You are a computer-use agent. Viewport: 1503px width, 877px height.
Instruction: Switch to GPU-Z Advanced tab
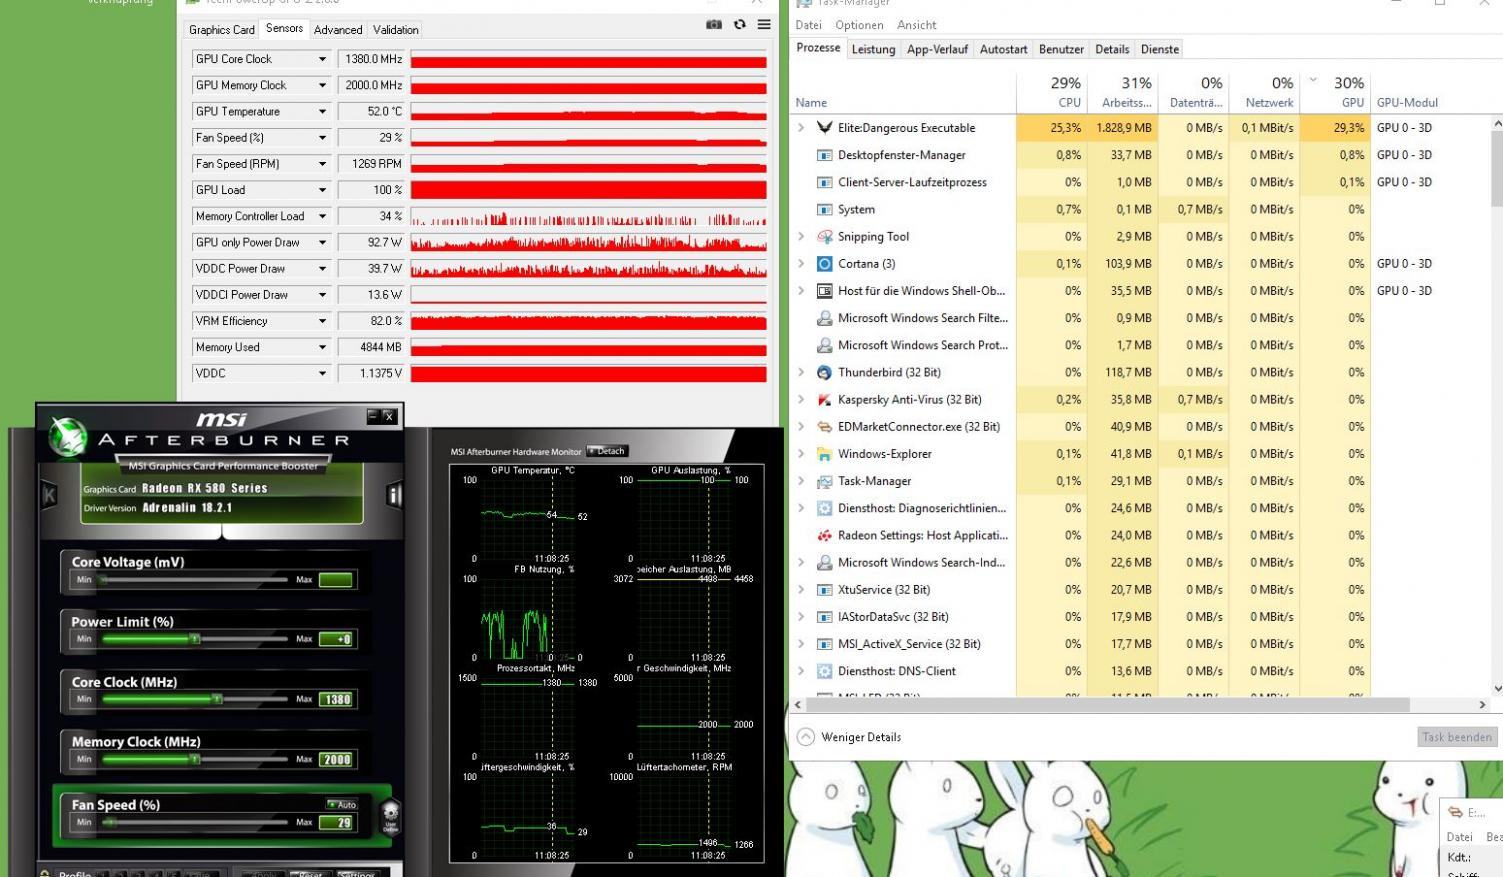338,30
